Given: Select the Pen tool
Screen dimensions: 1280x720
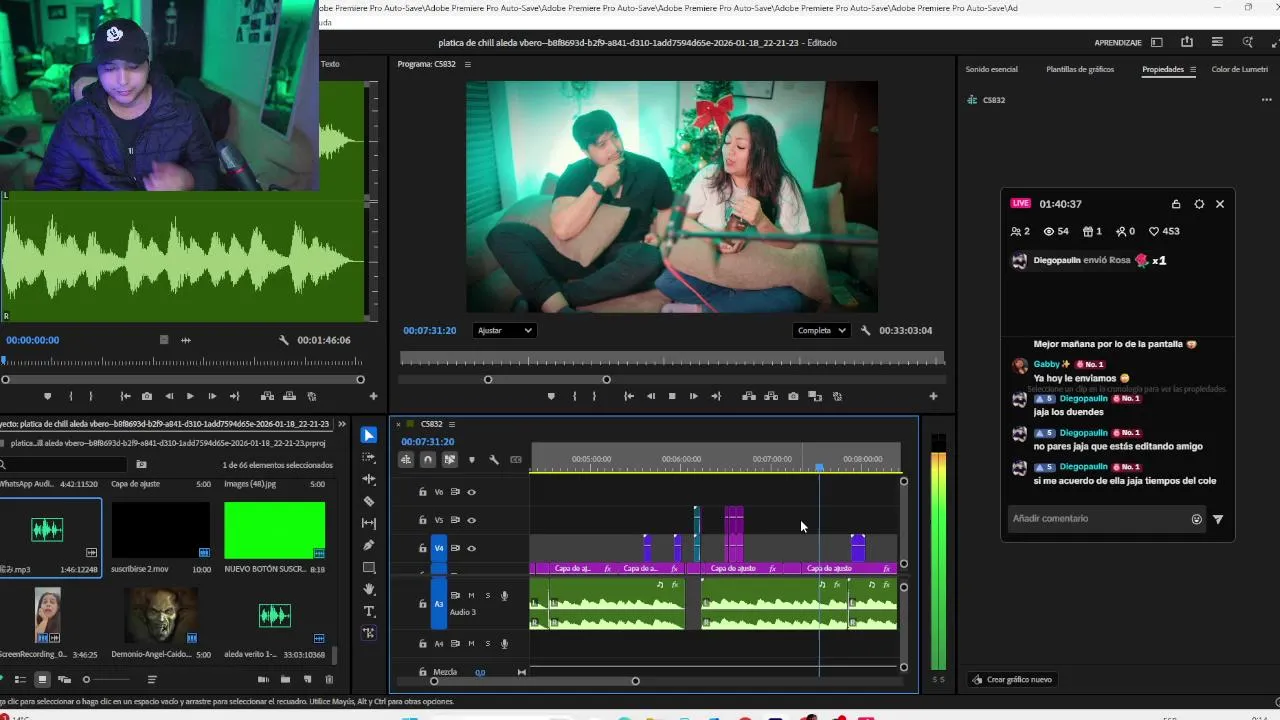Looking at the screenshot, I should coord(369,545).
